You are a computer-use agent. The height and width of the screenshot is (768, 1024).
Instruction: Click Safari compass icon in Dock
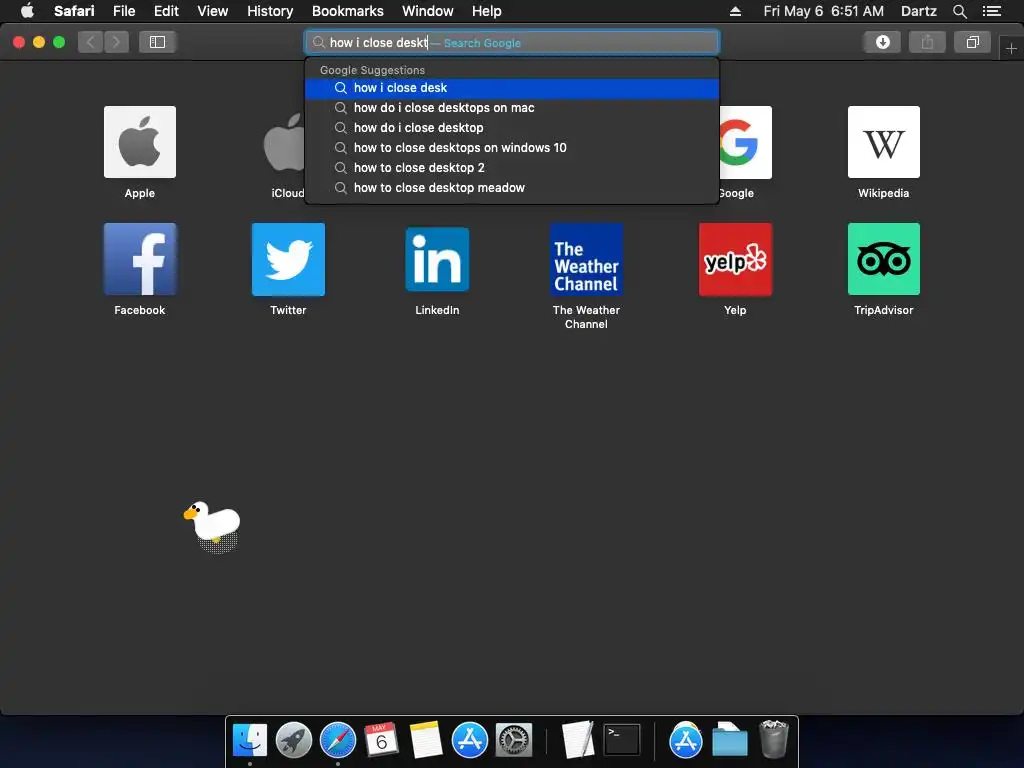pos(338,740)
